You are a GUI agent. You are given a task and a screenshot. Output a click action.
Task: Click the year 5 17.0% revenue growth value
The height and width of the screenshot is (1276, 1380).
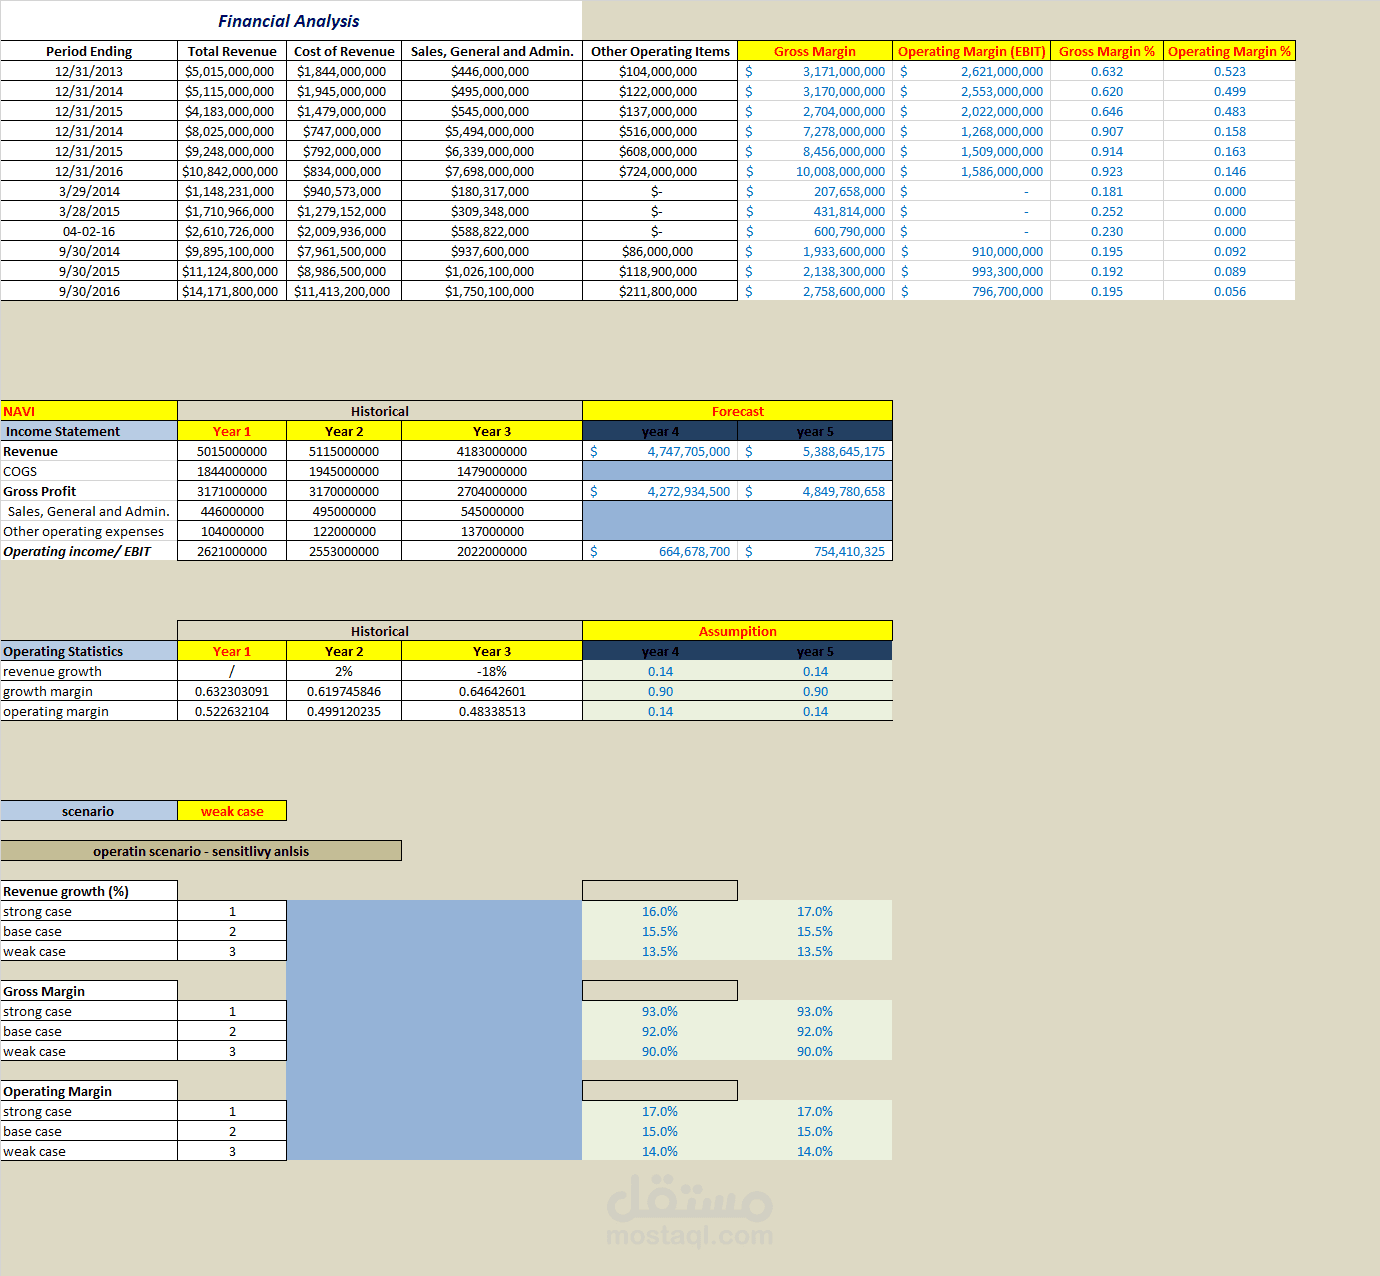click(815, 911)
